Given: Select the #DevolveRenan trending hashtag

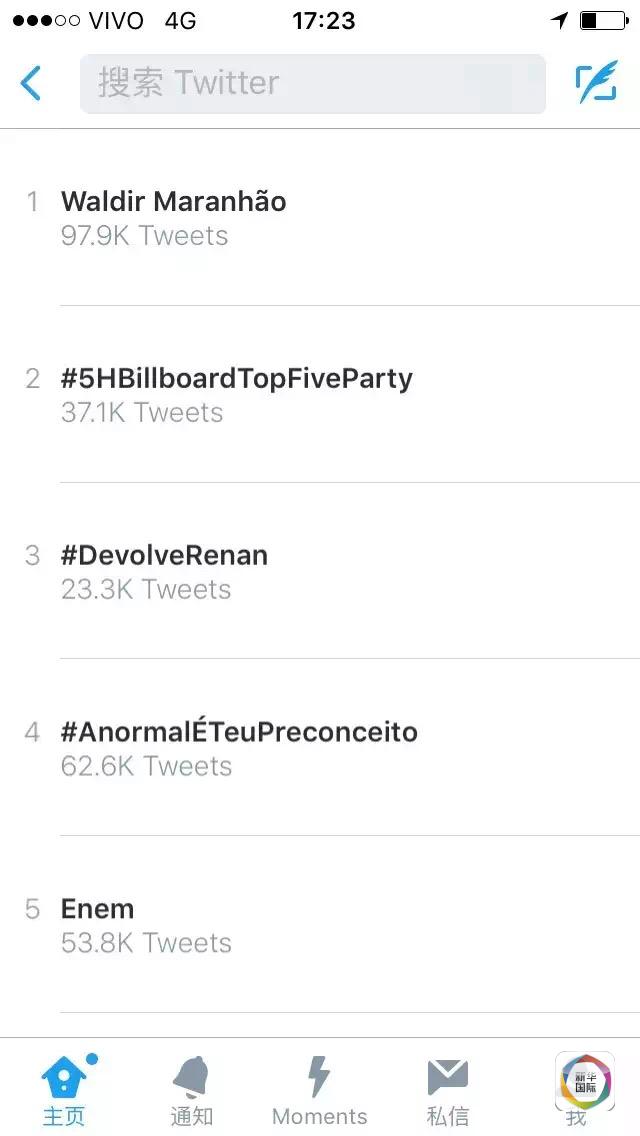Looking at the screenshot, I should tap(164, 555).
